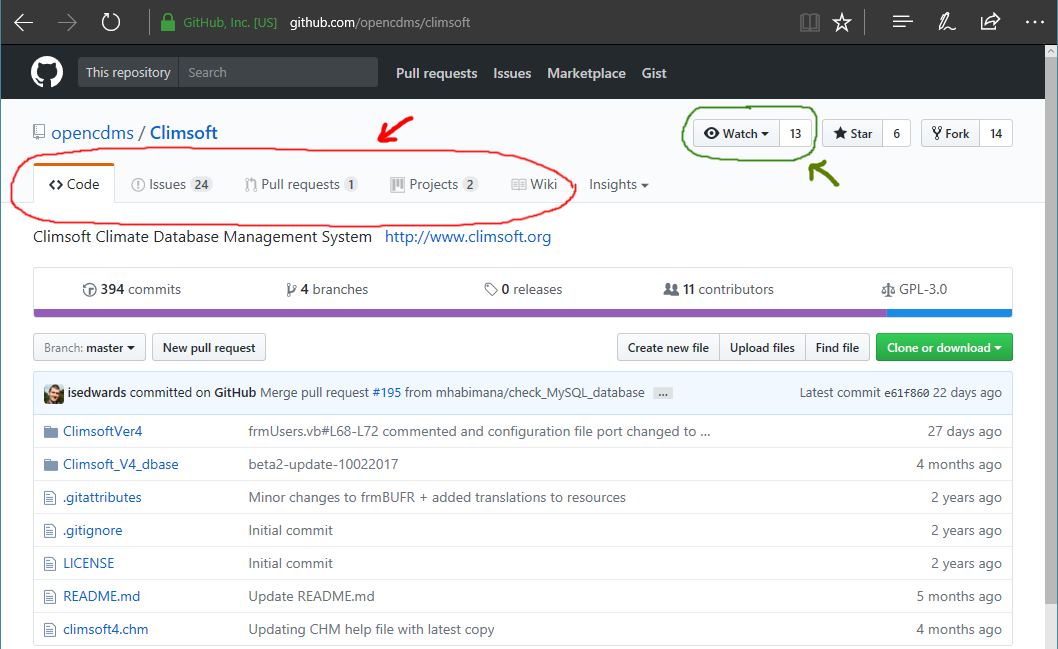This screenshot has height=649, width=1058.
Task: Open Marketplace in the top header
Action: point(586,73)
